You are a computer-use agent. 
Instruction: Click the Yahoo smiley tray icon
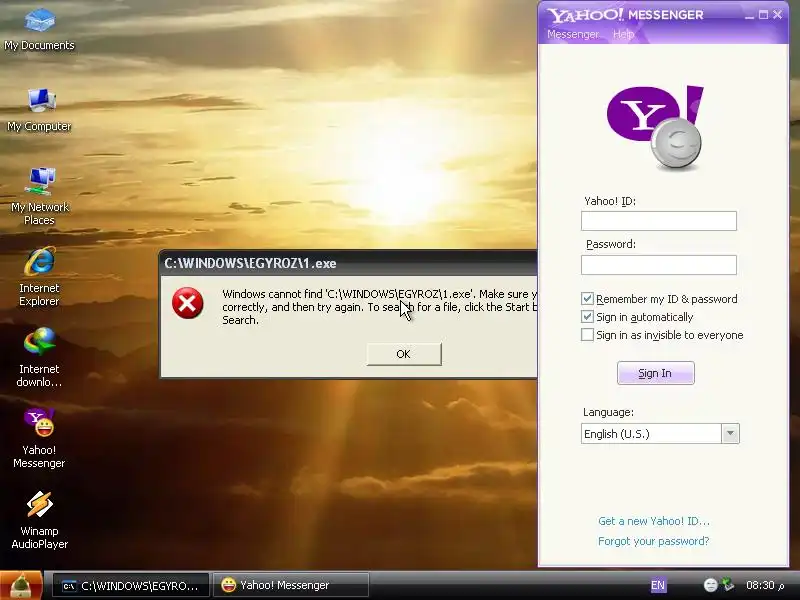pyautogui.click(x=710, y=585)
